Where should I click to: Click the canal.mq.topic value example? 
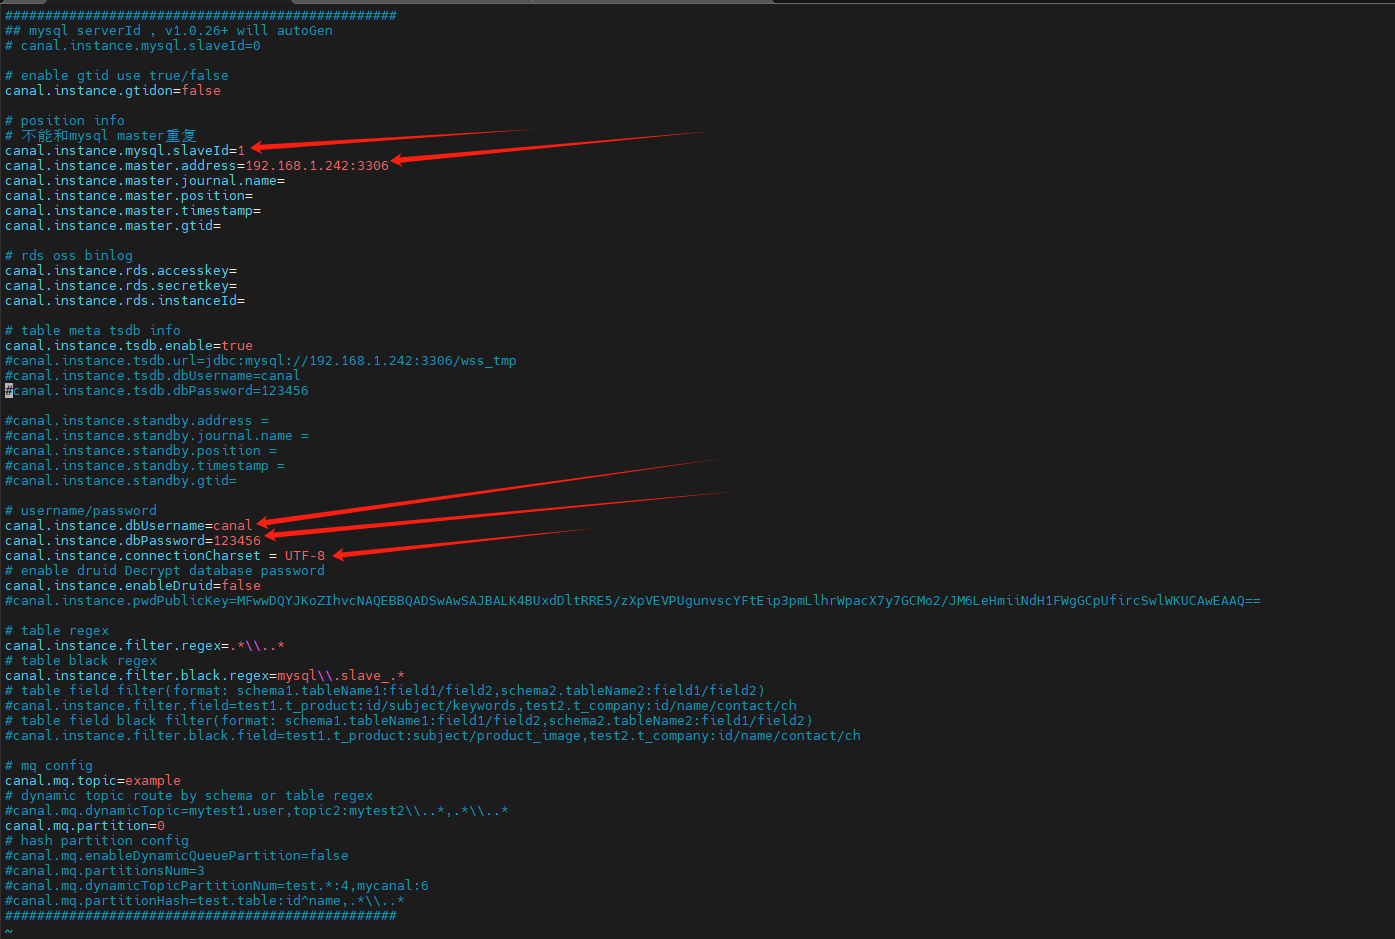point(153,781)
